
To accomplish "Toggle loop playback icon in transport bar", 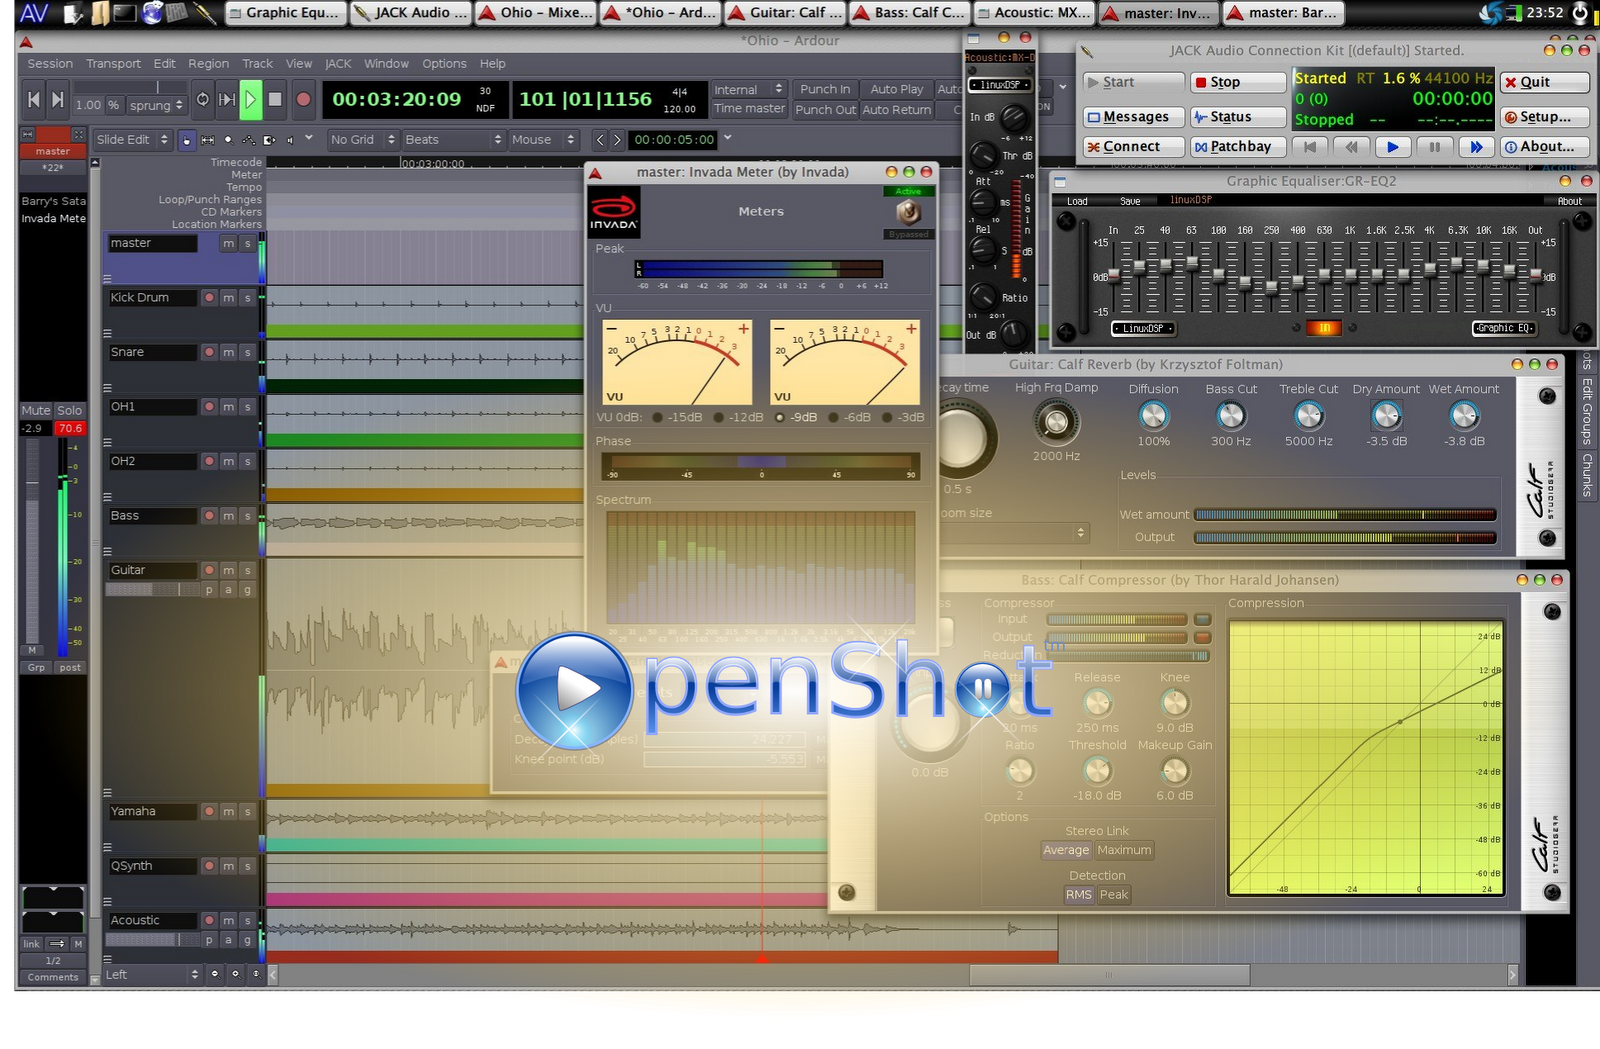I will click(203, 100).
